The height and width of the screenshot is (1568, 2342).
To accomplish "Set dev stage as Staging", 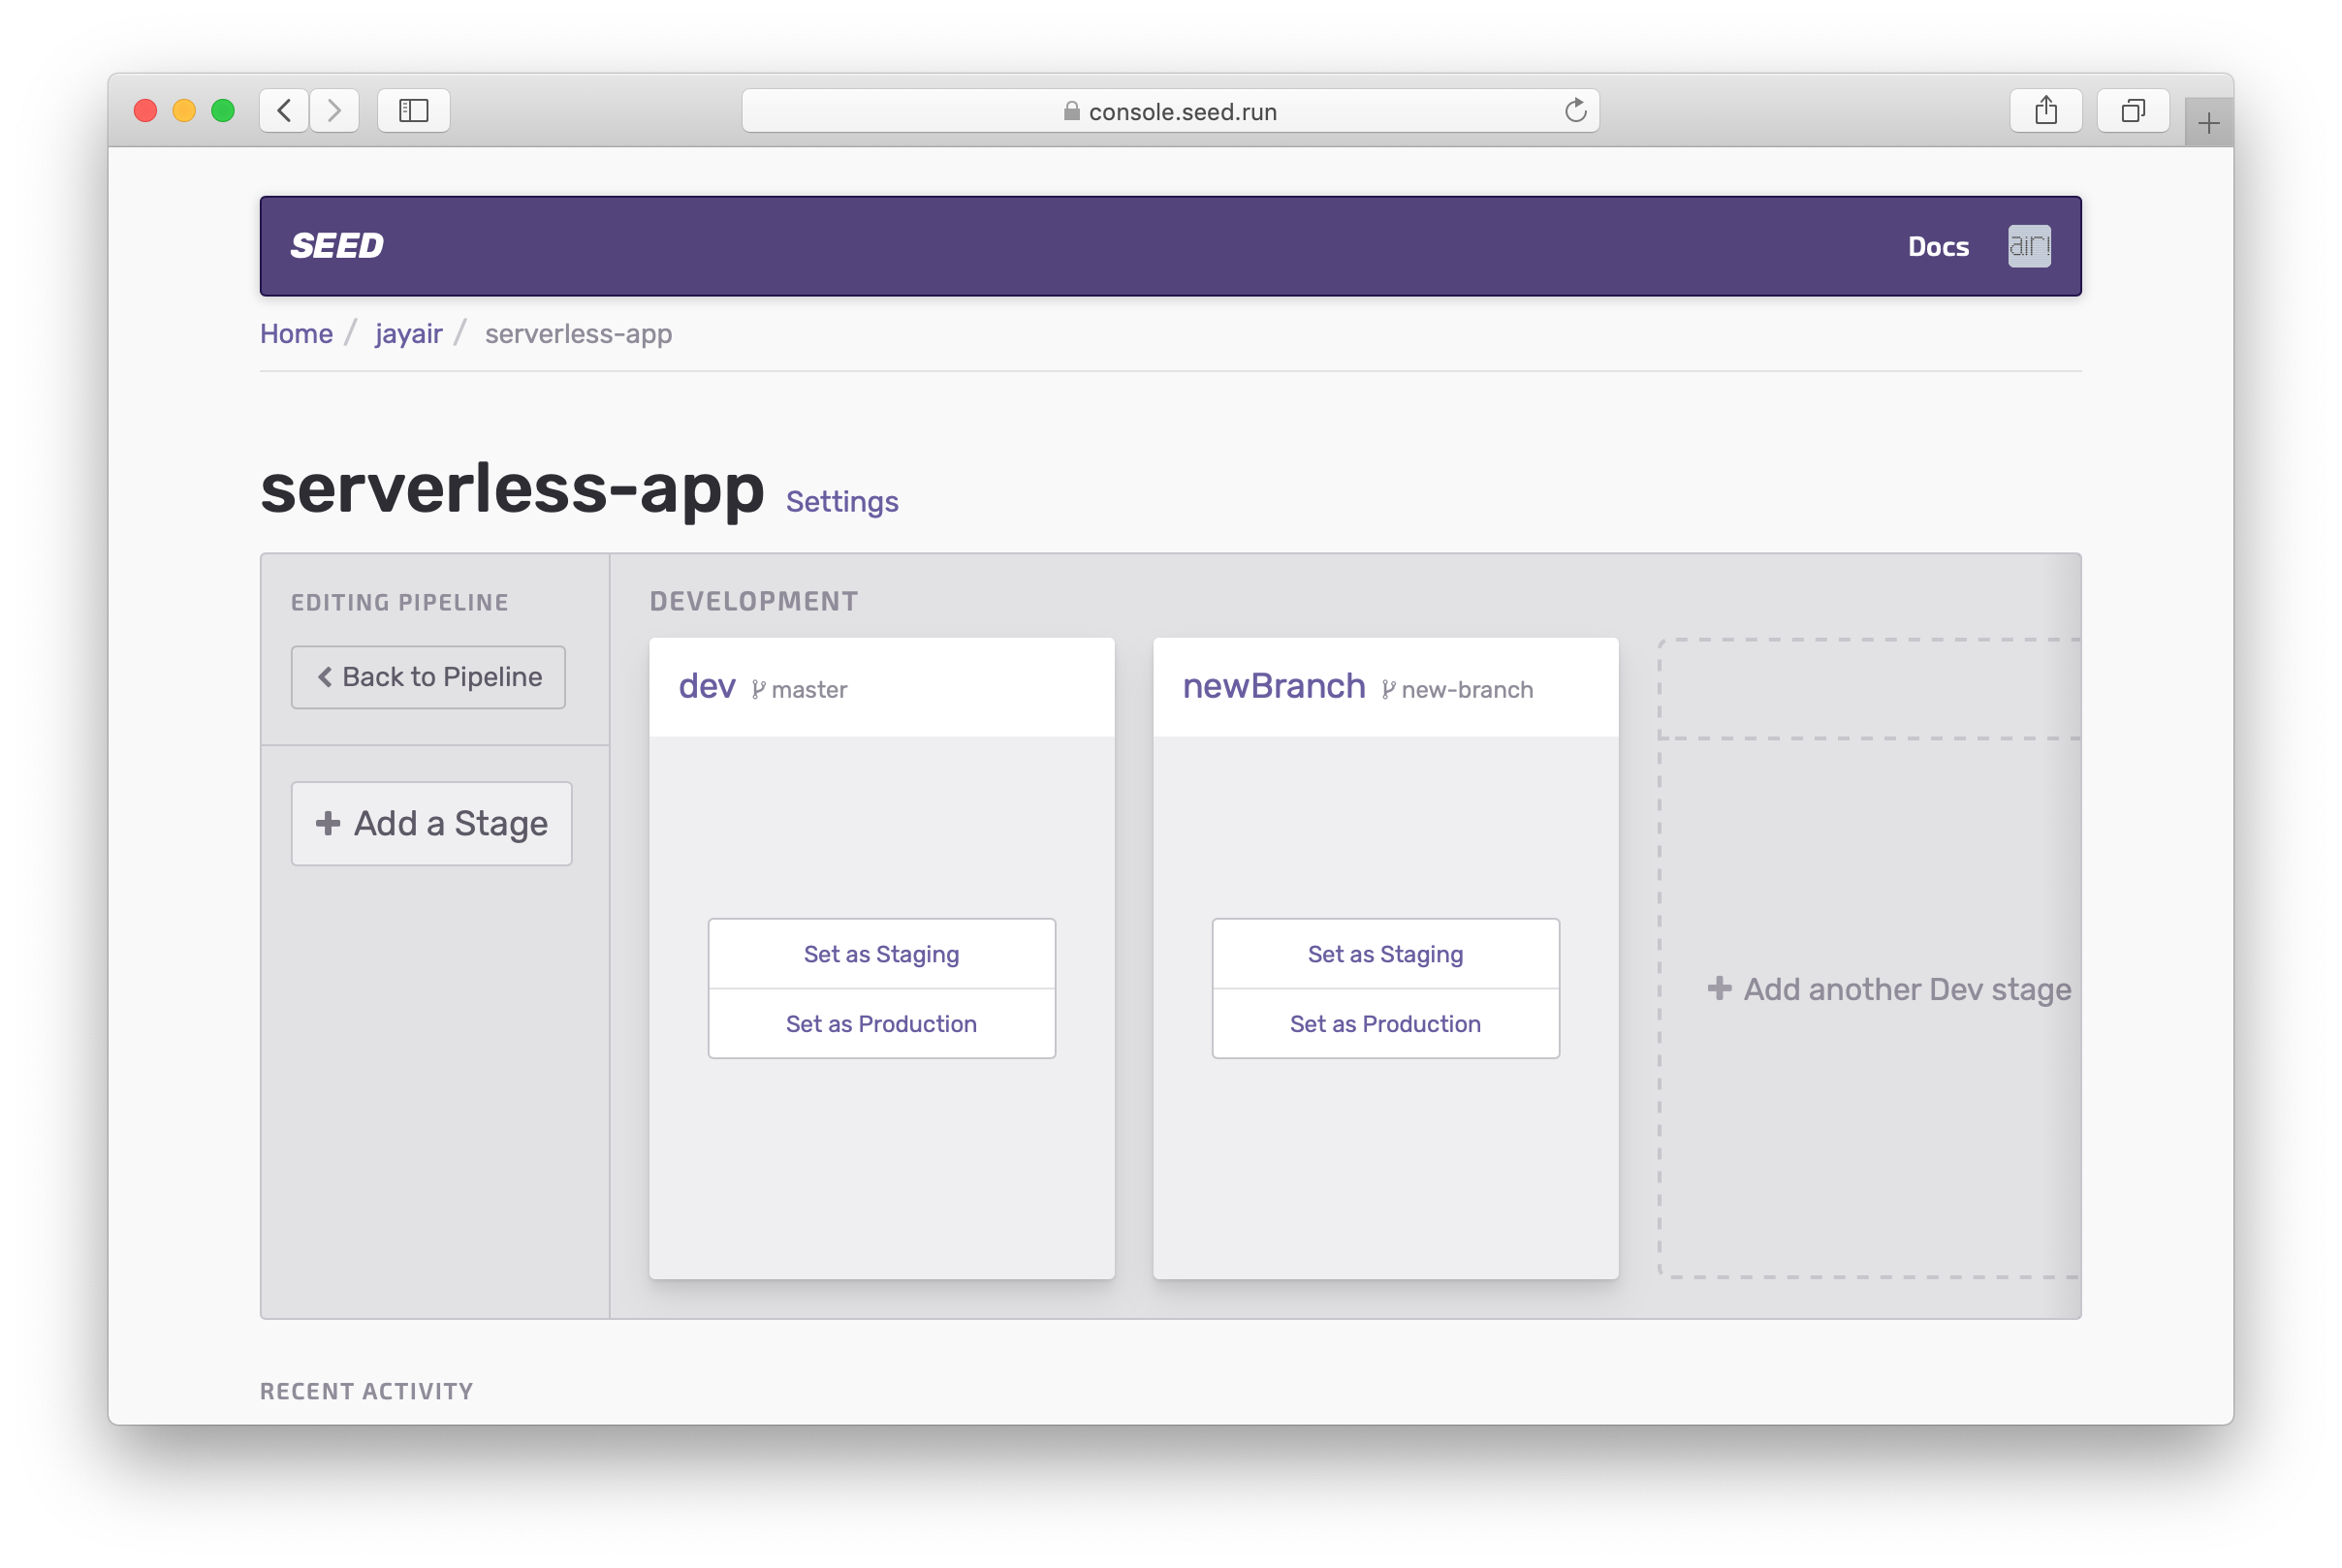I will (880, 952).
